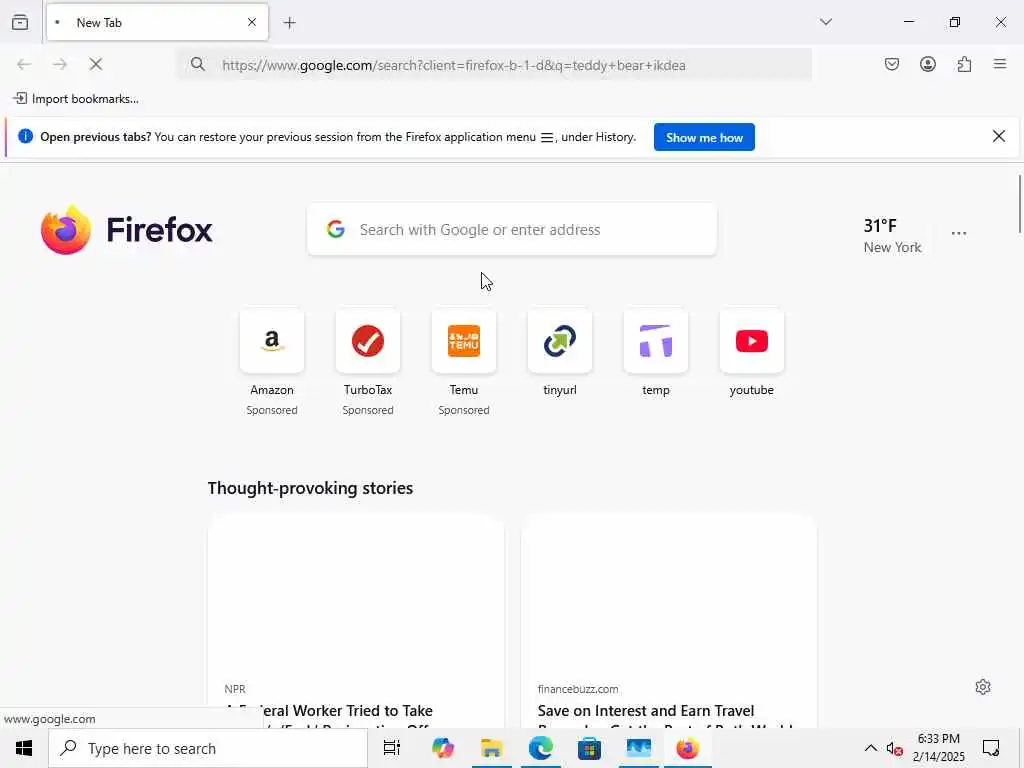Open the landscape-picture app icon on the taskbar
The width and height of the screenshot is (1024, 768).
[x=638, y=748]
